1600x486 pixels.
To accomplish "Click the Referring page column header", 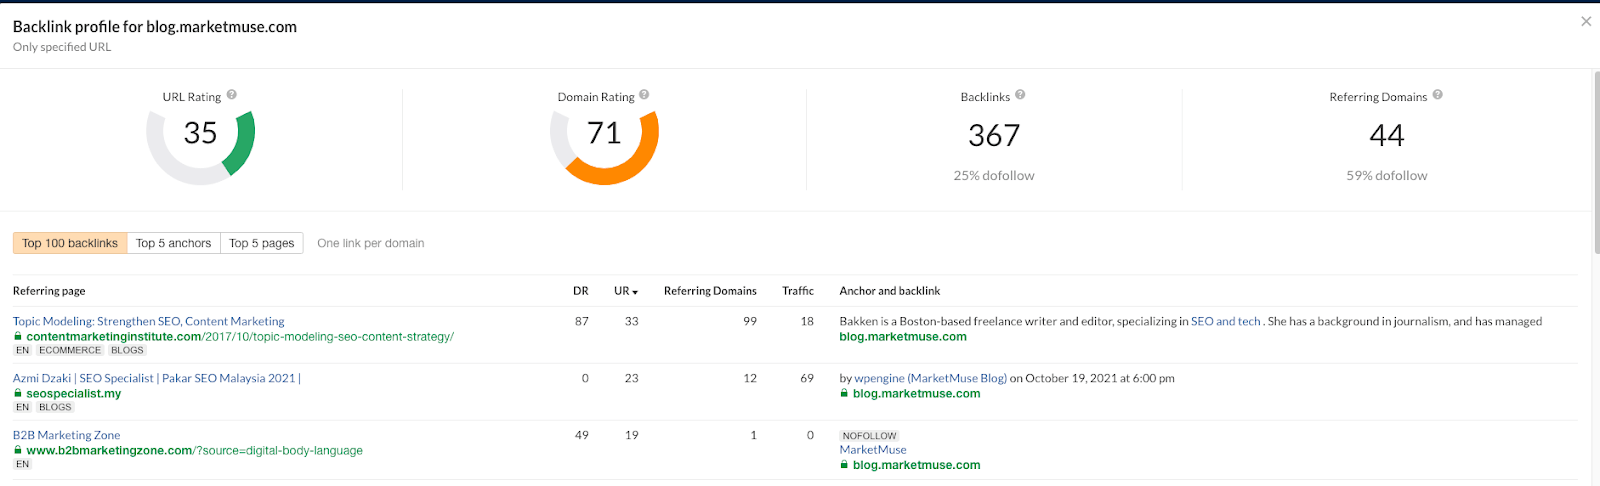I will click(x=49, y=291).
